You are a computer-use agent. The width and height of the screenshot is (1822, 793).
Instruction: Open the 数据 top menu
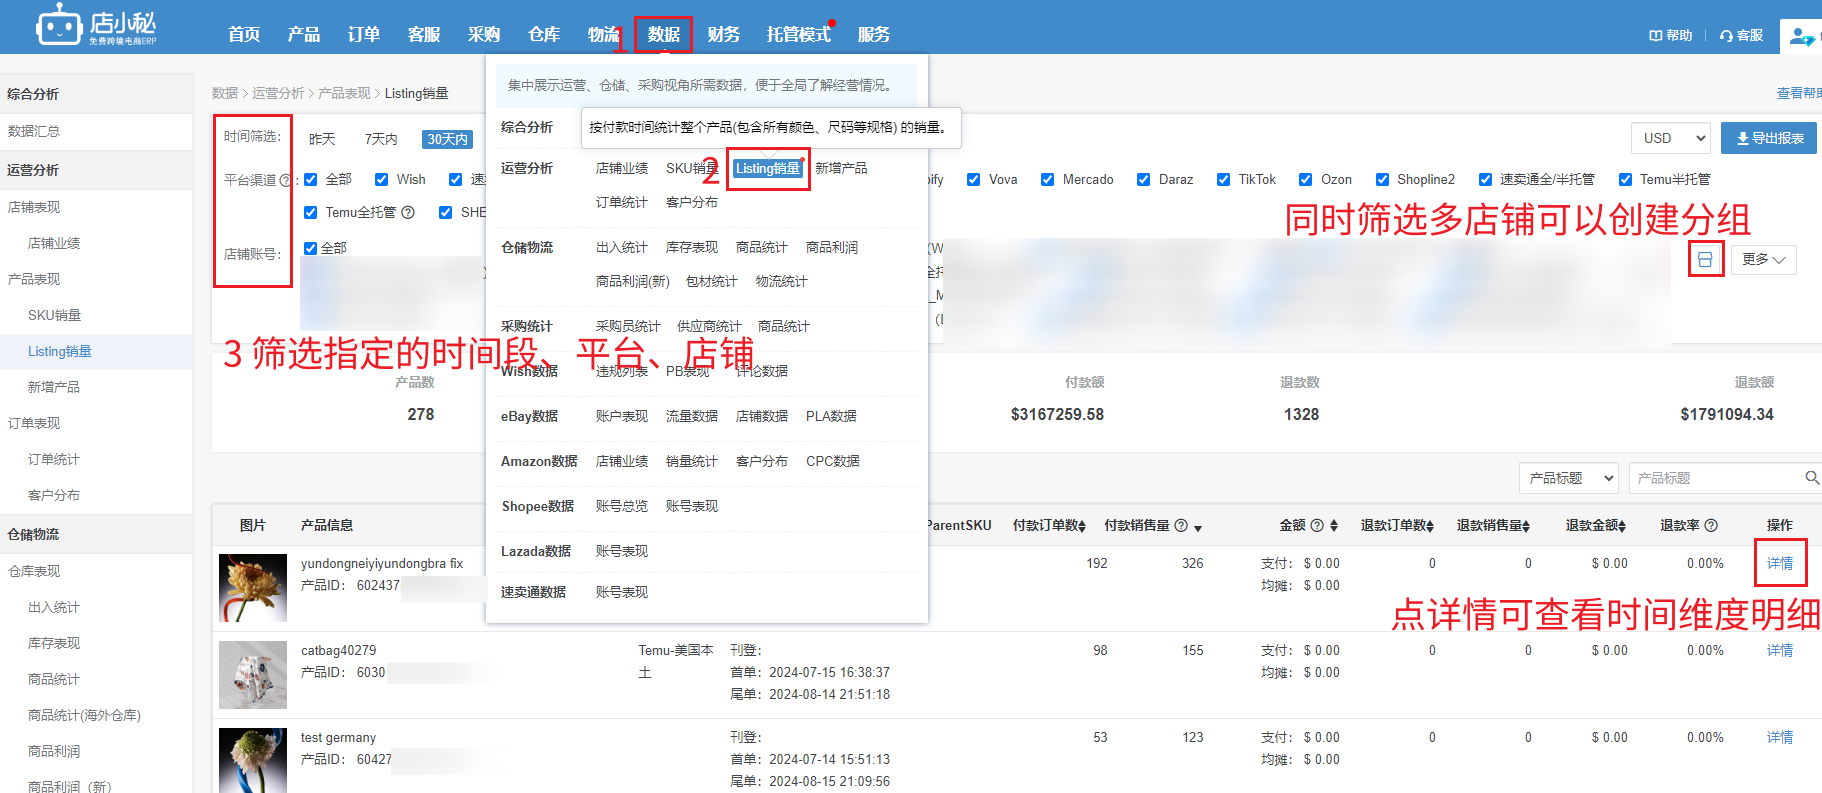663,34
